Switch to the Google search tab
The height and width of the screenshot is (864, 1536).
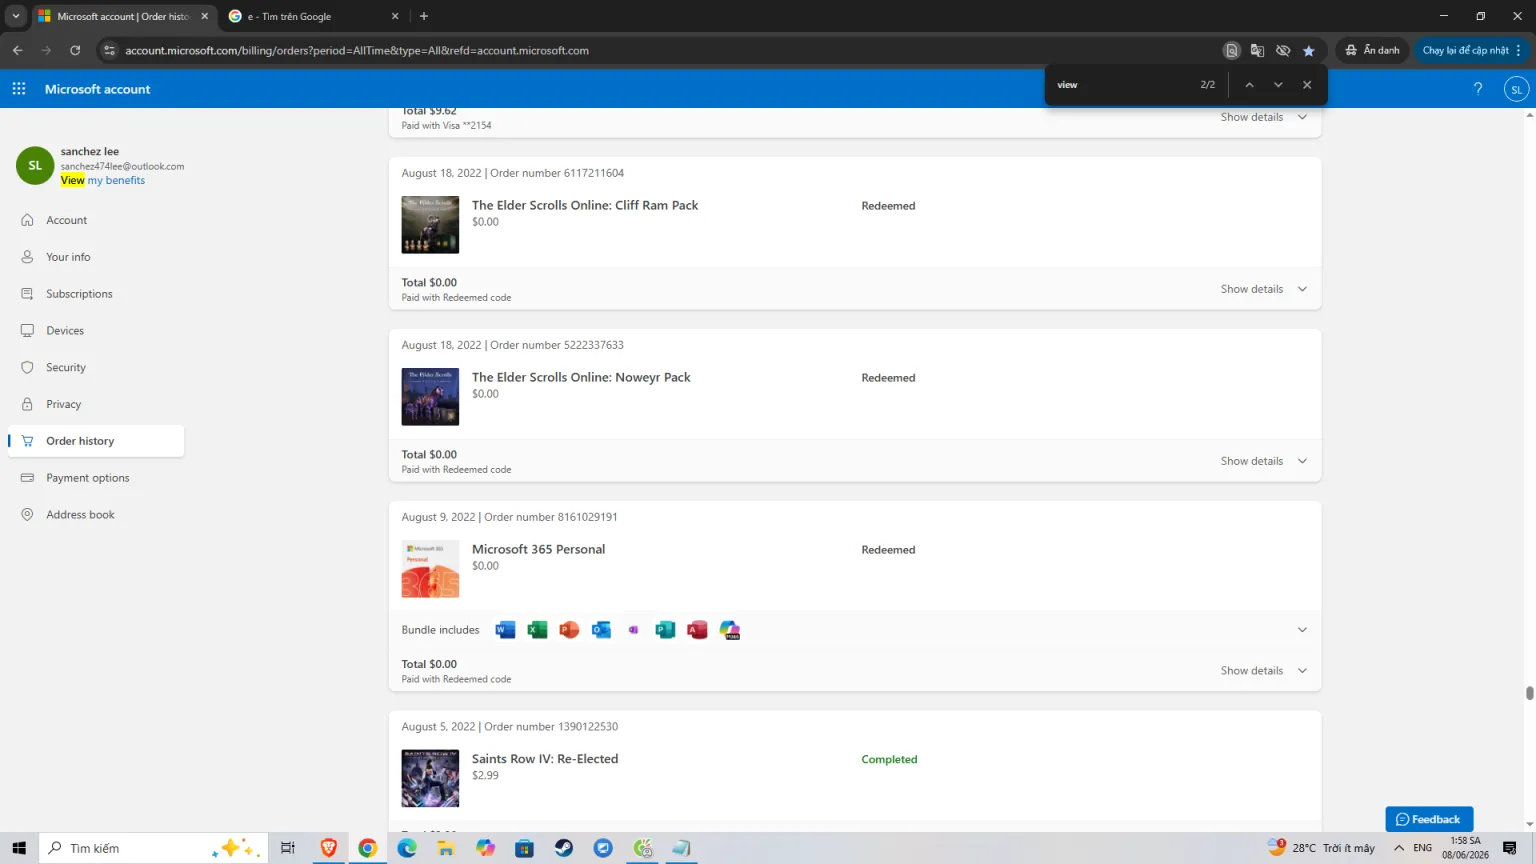pyautogui.click(x=312, y=16)
